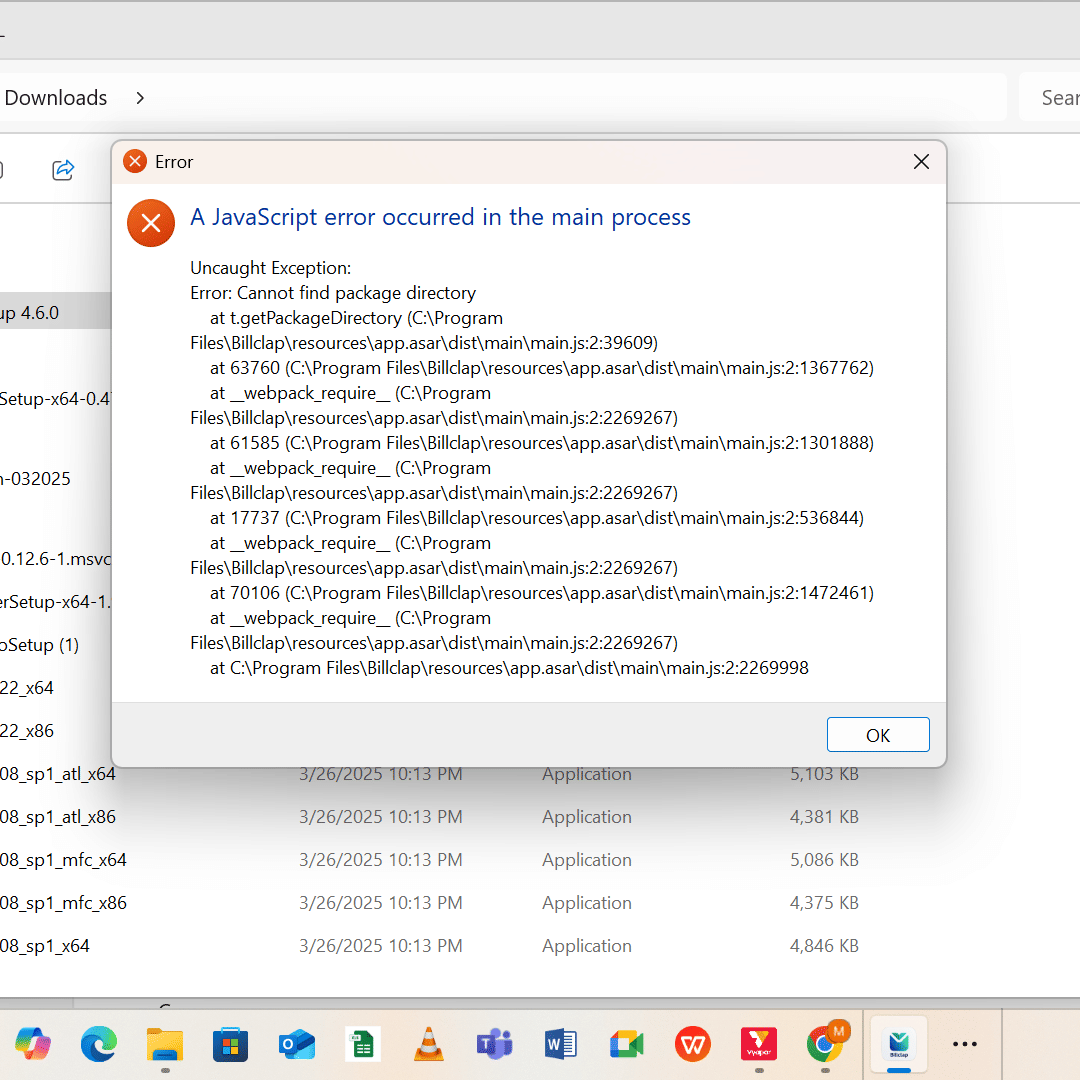Select the Billclap taskbar icon

click(x=899, y=1043)
